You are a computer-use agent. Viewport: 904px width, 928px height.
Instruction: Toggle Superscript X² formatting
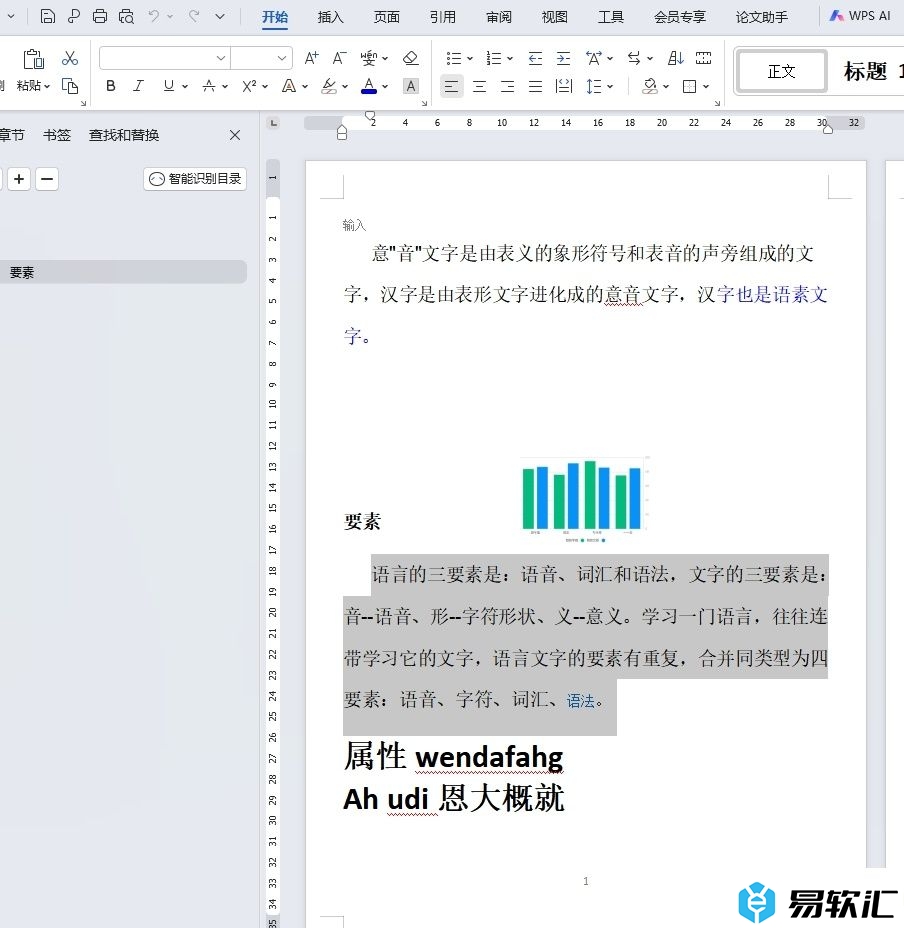click(x=249, y=86)
